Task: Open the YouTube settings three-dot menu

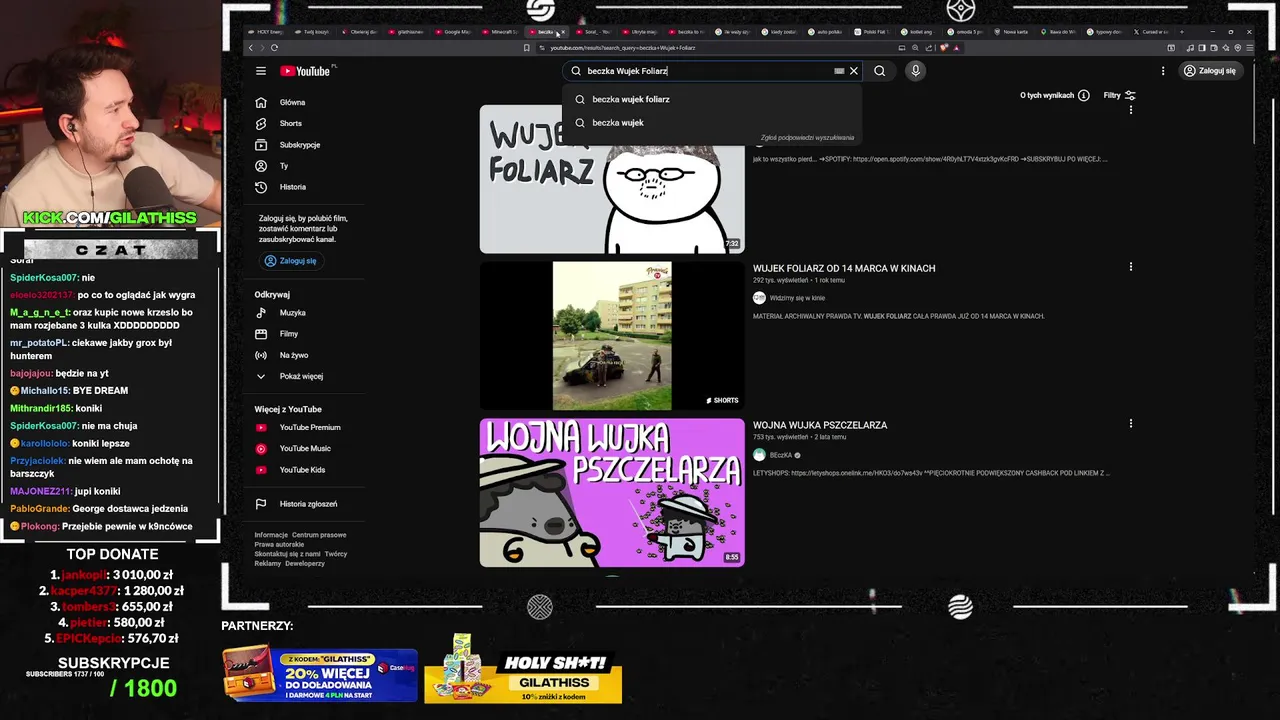Action: (x=1163, y=71)
